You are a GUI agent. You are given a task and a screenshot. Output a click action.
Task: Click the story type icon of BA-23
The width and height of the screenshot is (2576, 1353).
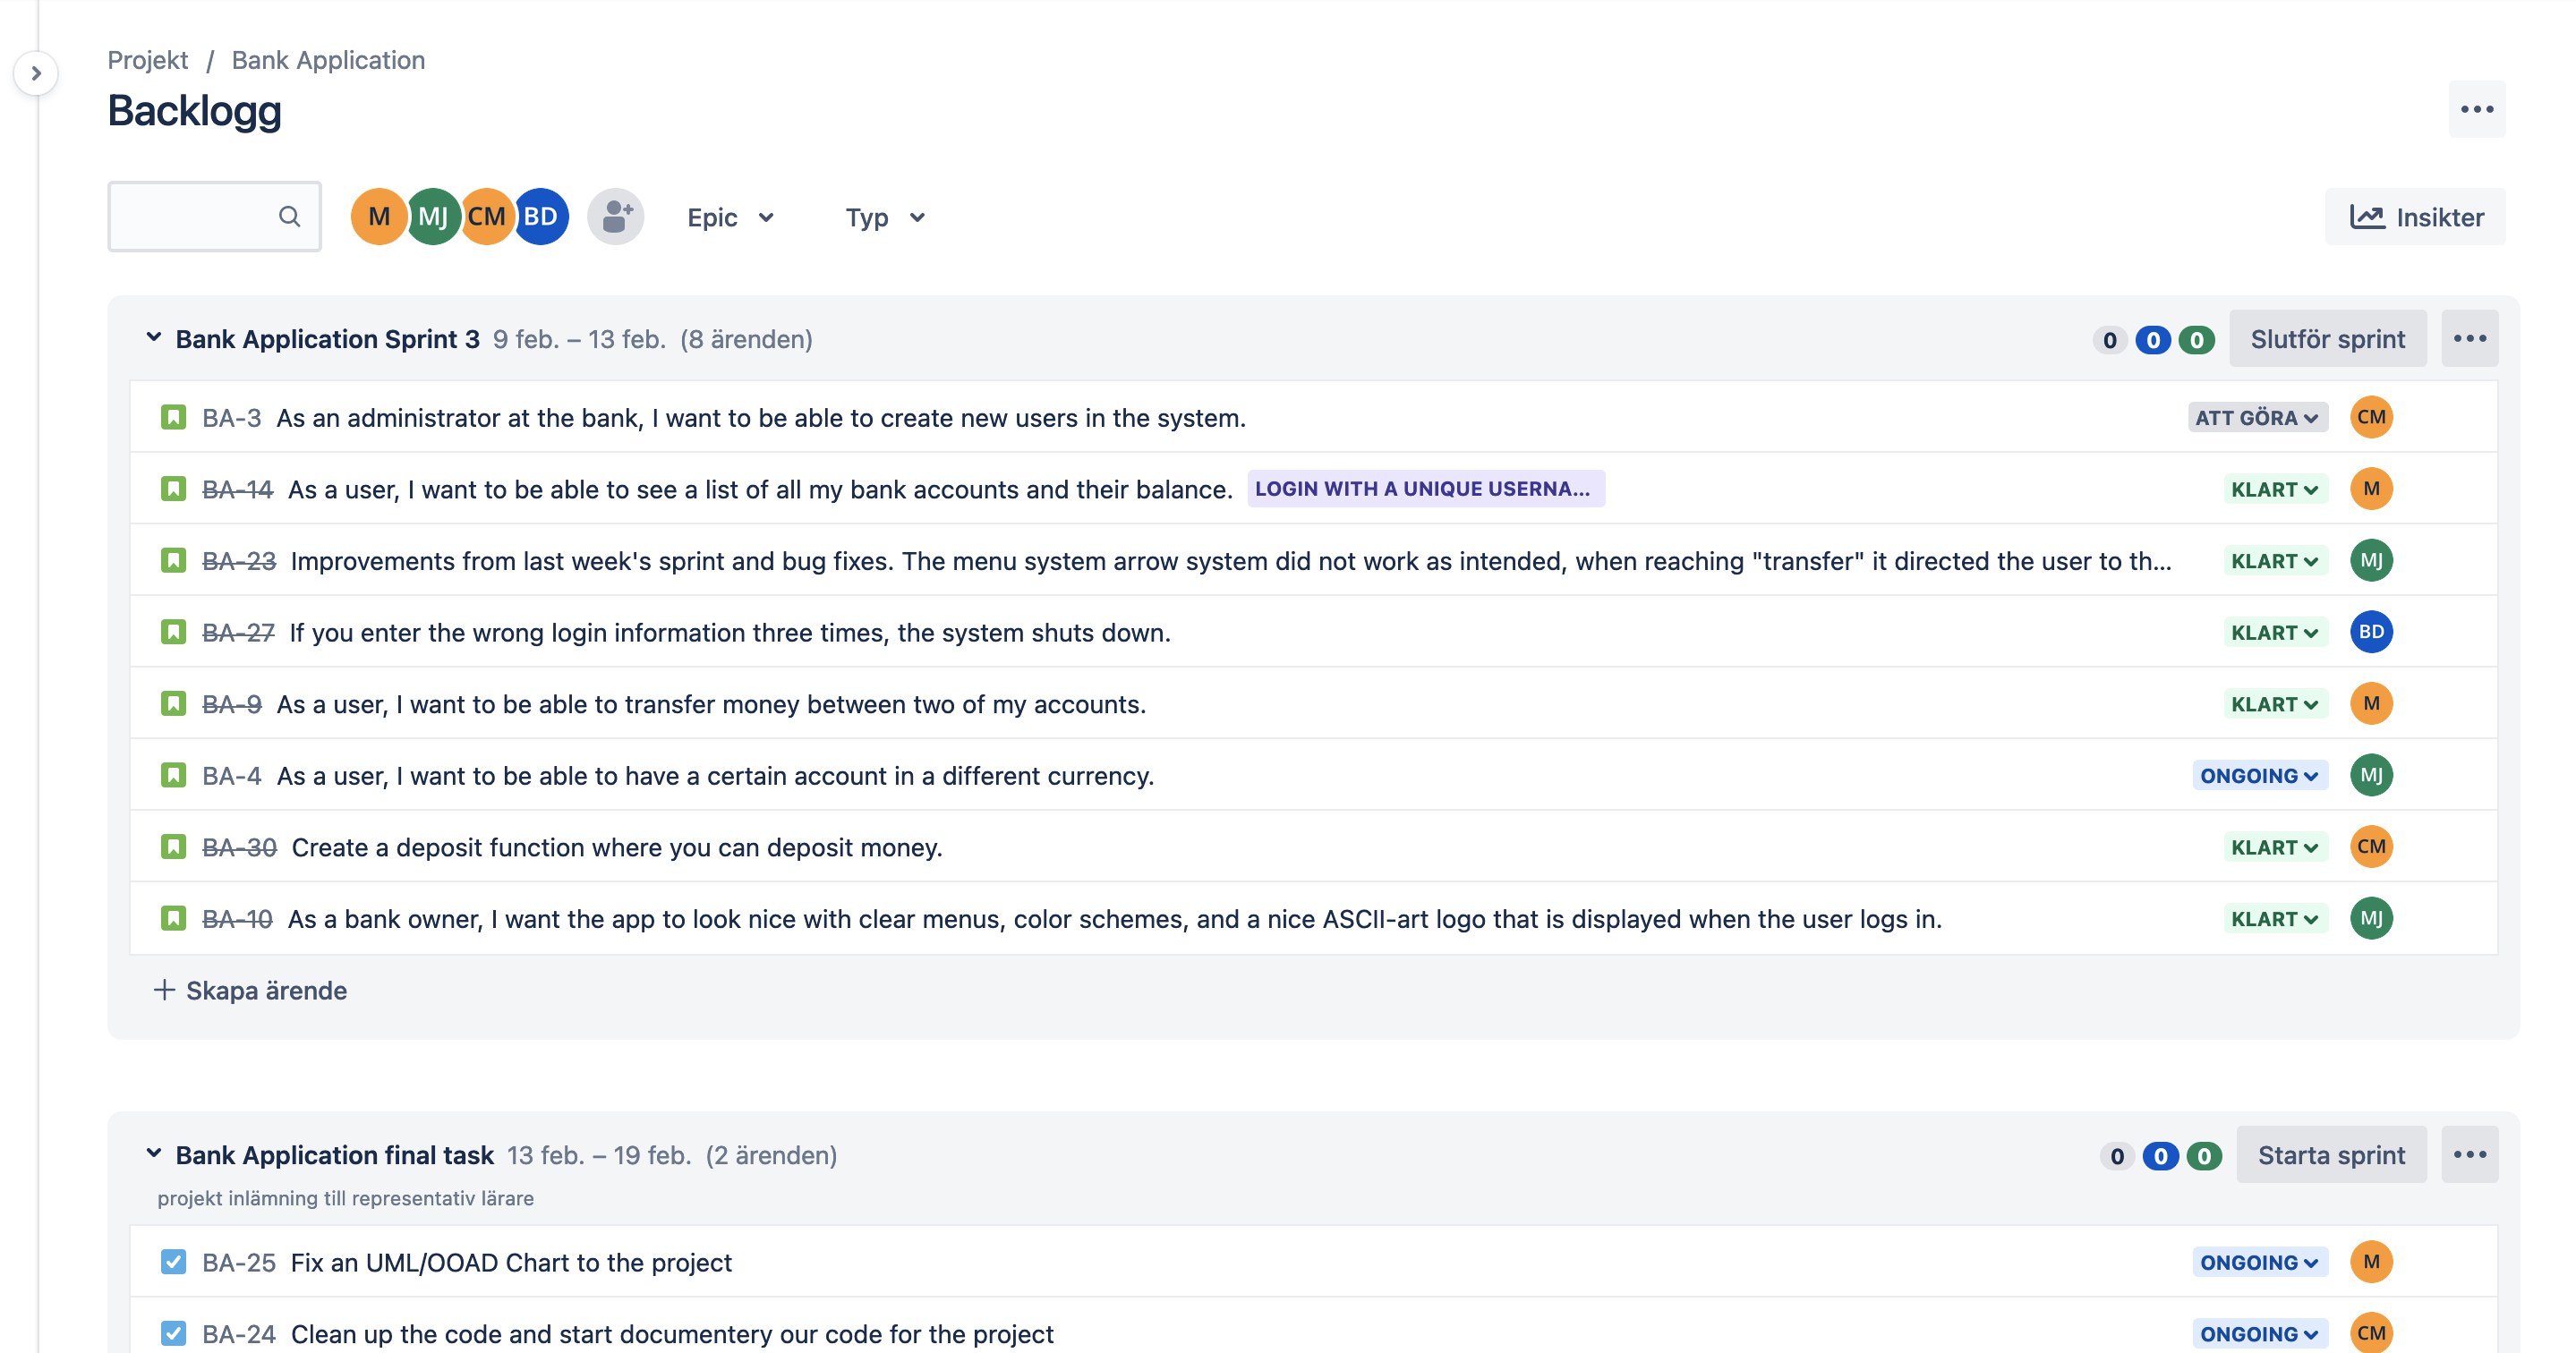point(173,560)
